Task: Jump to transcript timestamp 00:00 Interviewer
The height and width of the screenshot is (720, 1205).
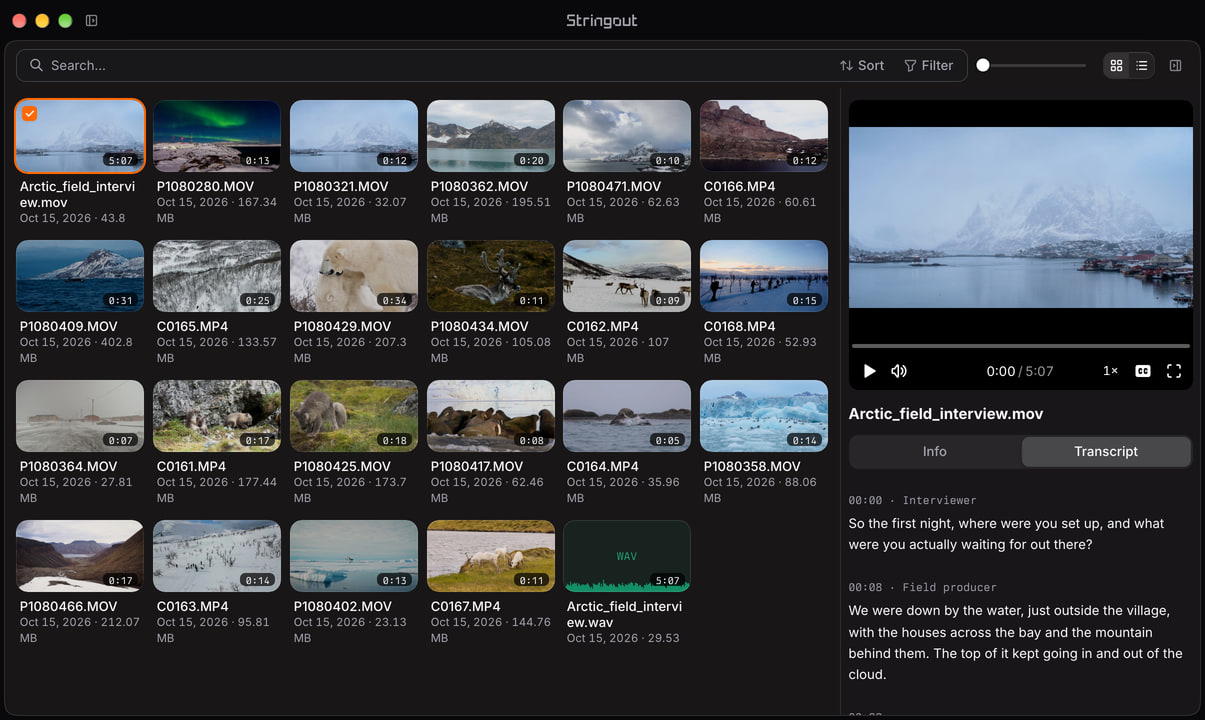Action: 912,500
